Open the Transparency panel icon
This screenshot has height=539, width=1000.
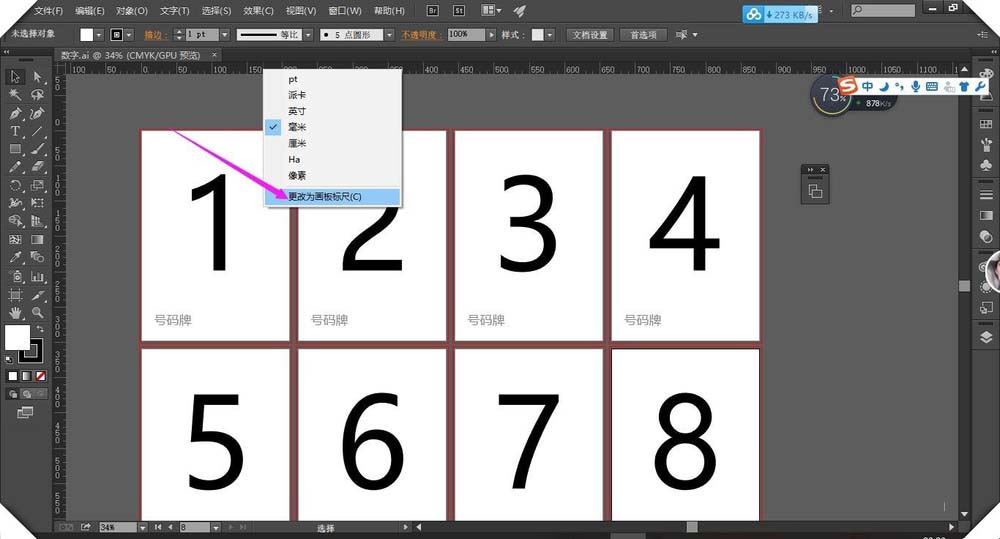click(x=986, y=237)
